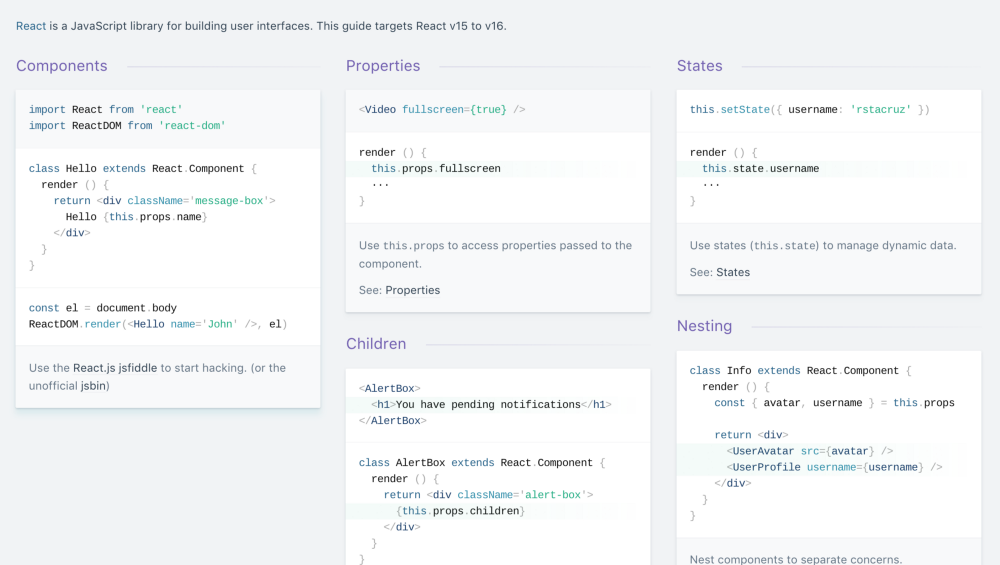This screenshot has height=565, width=1000.
Task: Click the Video fullscreen code snippet
Action: click(442, 109)
